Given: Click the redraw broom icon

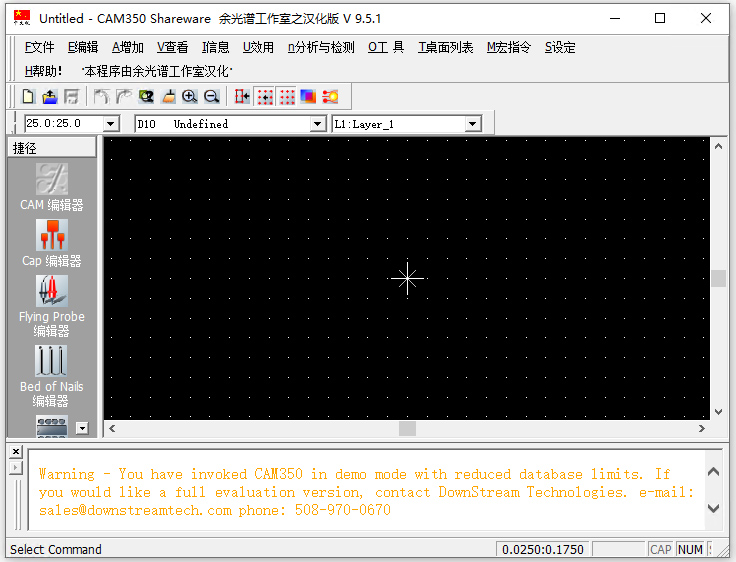Looking at the screenshot, I should (168, 97).
